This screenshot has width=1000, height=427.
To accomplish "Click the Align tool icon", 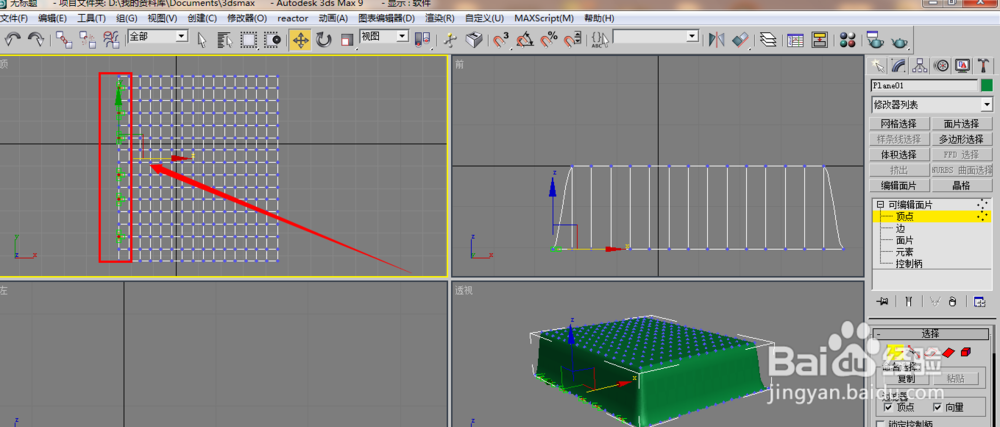I will point(740,40).
